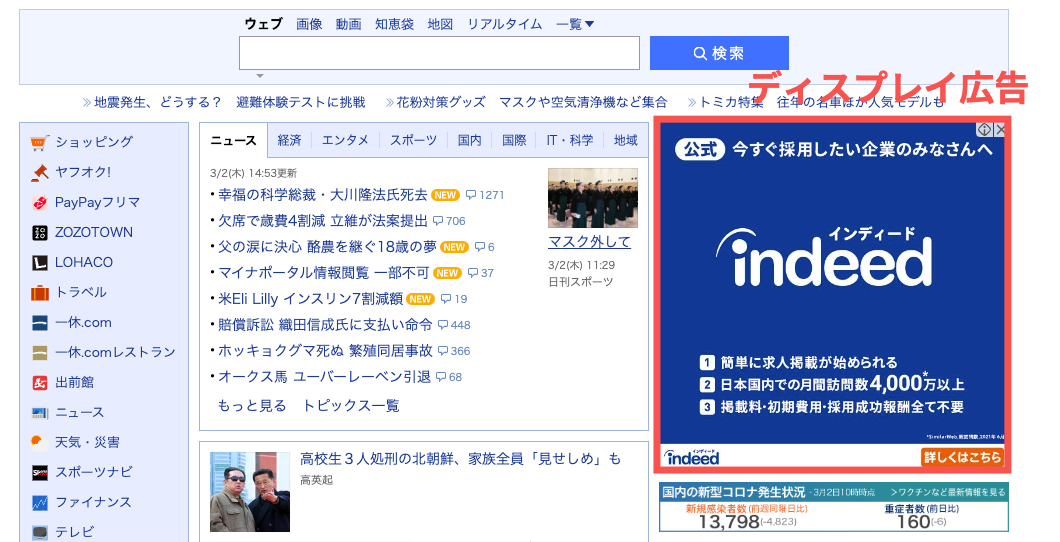Click the sidebar ニュース icon
Screen dimensions: 1060x542
[x=40, y=412]
